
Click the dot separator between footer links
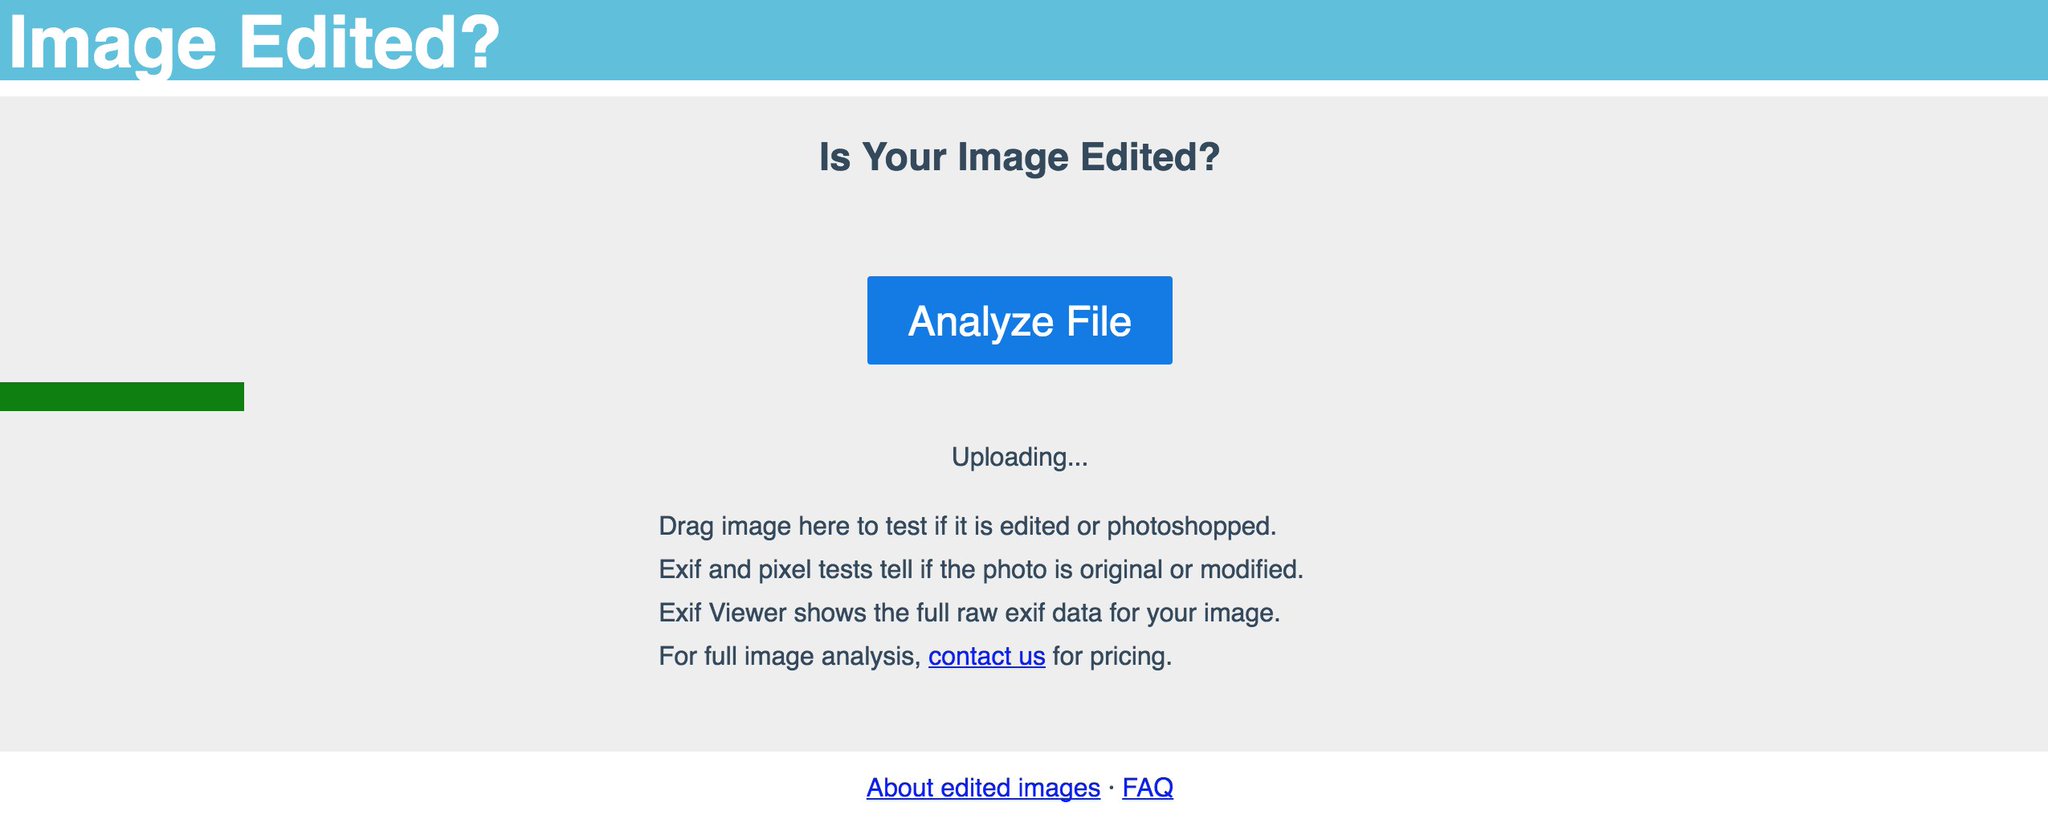(1111, 788)
